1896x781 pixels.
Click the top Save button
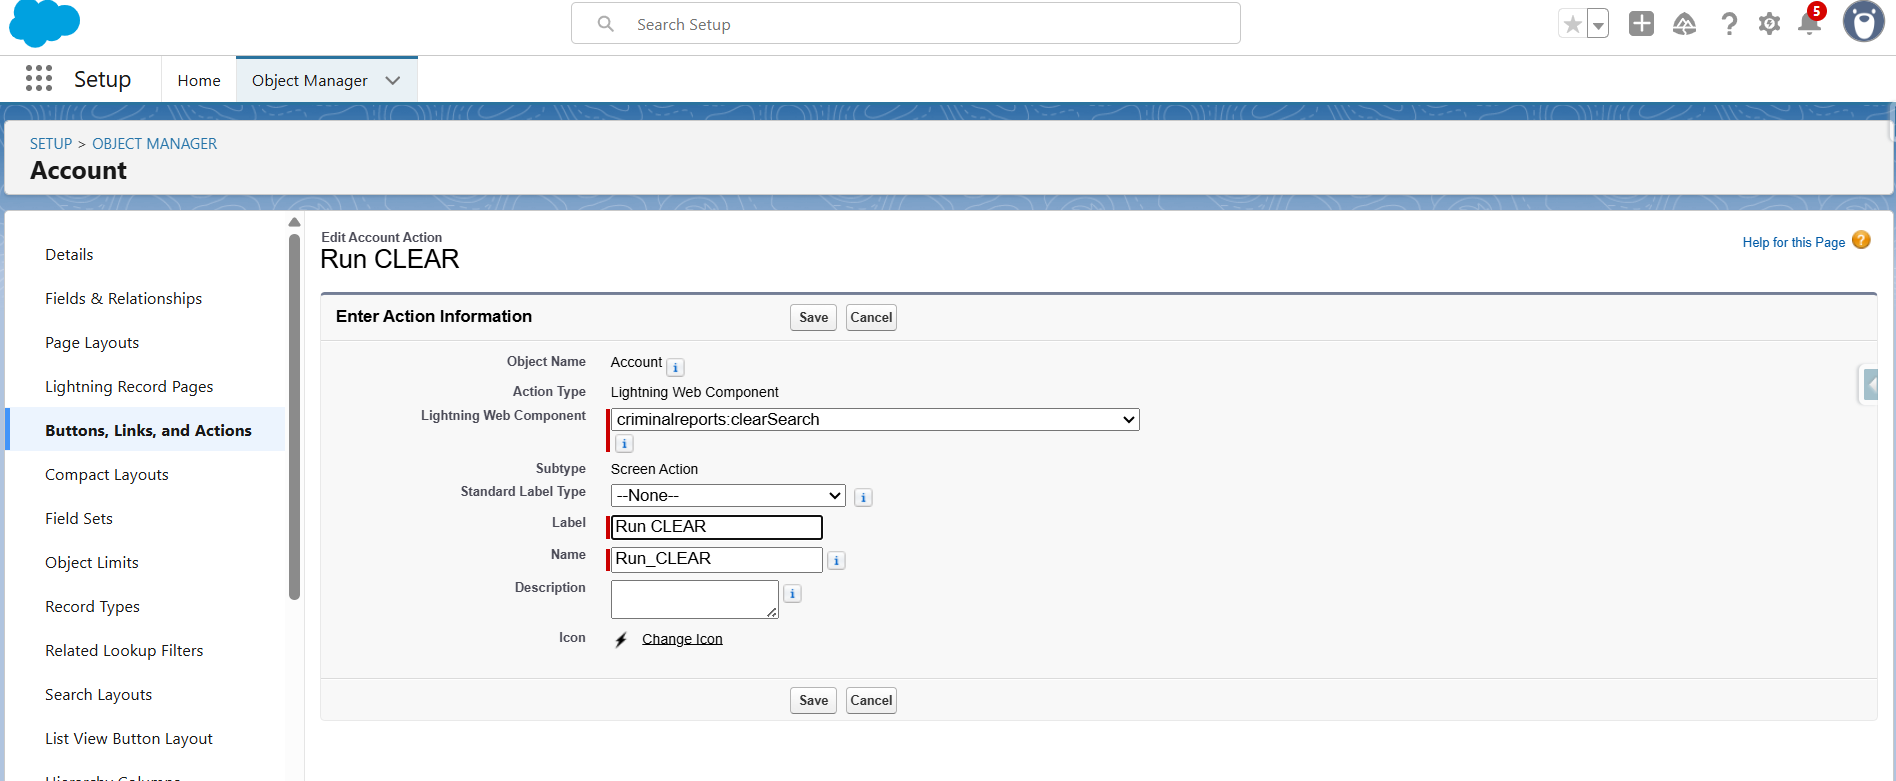tap(813, 318)
